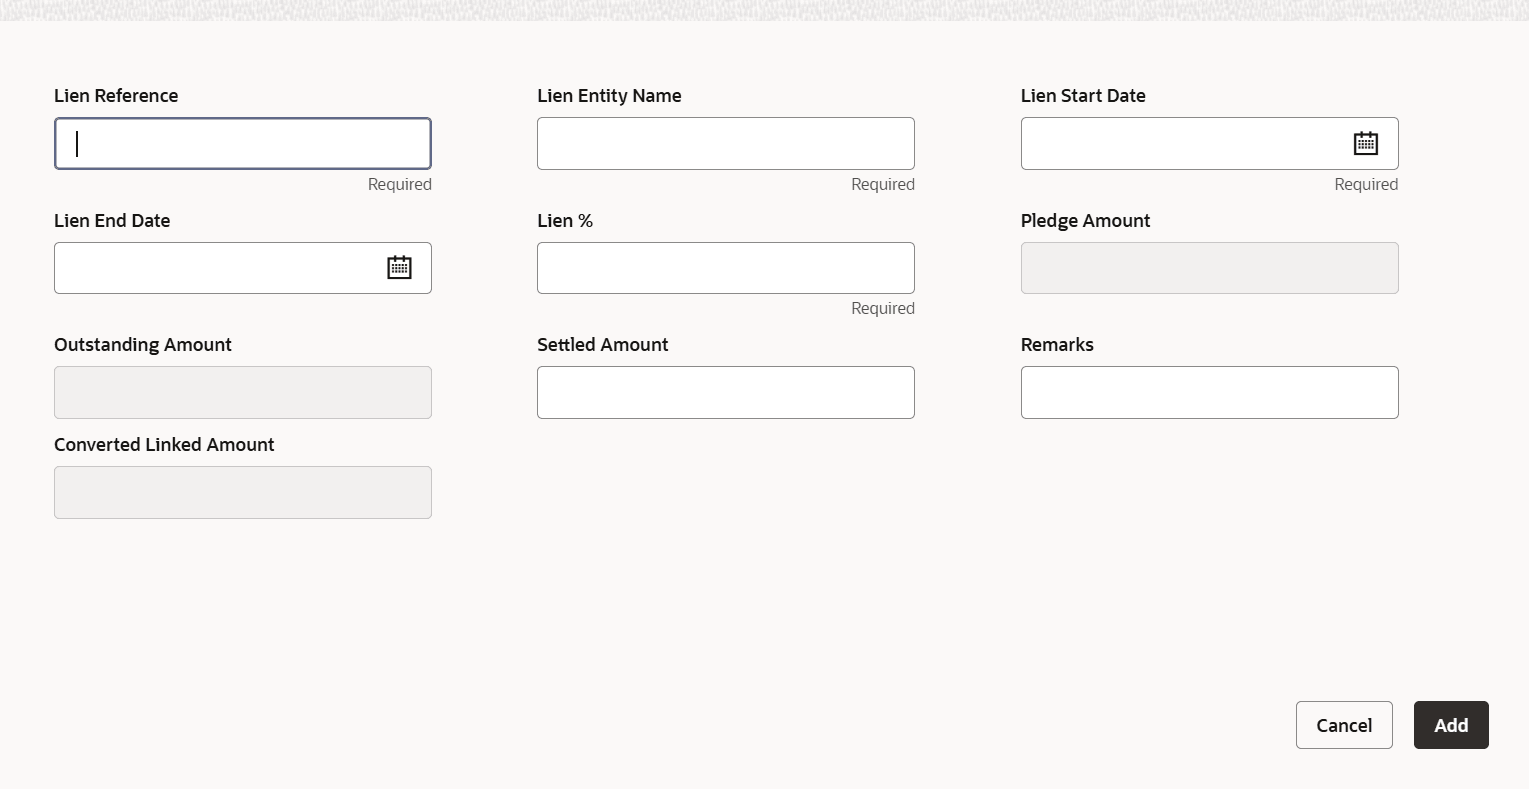Click the "Lien Start Date" label

(x=1083, y=96)
